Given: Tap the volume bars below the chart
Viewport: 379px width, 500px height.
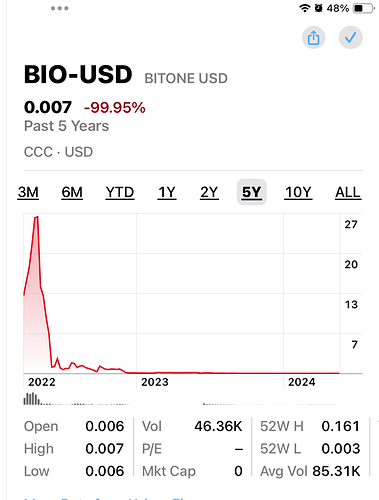Looking at the screenshot, I should pyautogui.click(x=32, y=399).
